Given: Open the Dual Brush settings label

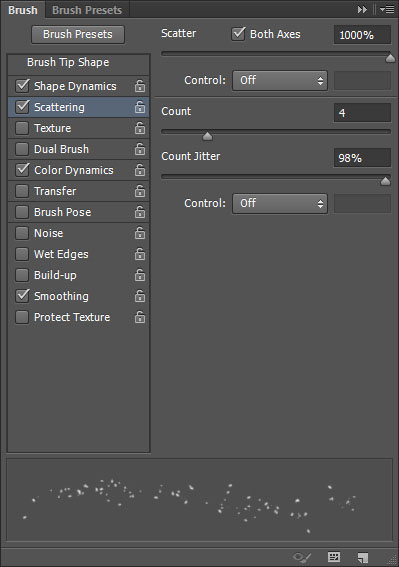Looking at the screenshot, I should pyautogui.click(x=61, y=149).
